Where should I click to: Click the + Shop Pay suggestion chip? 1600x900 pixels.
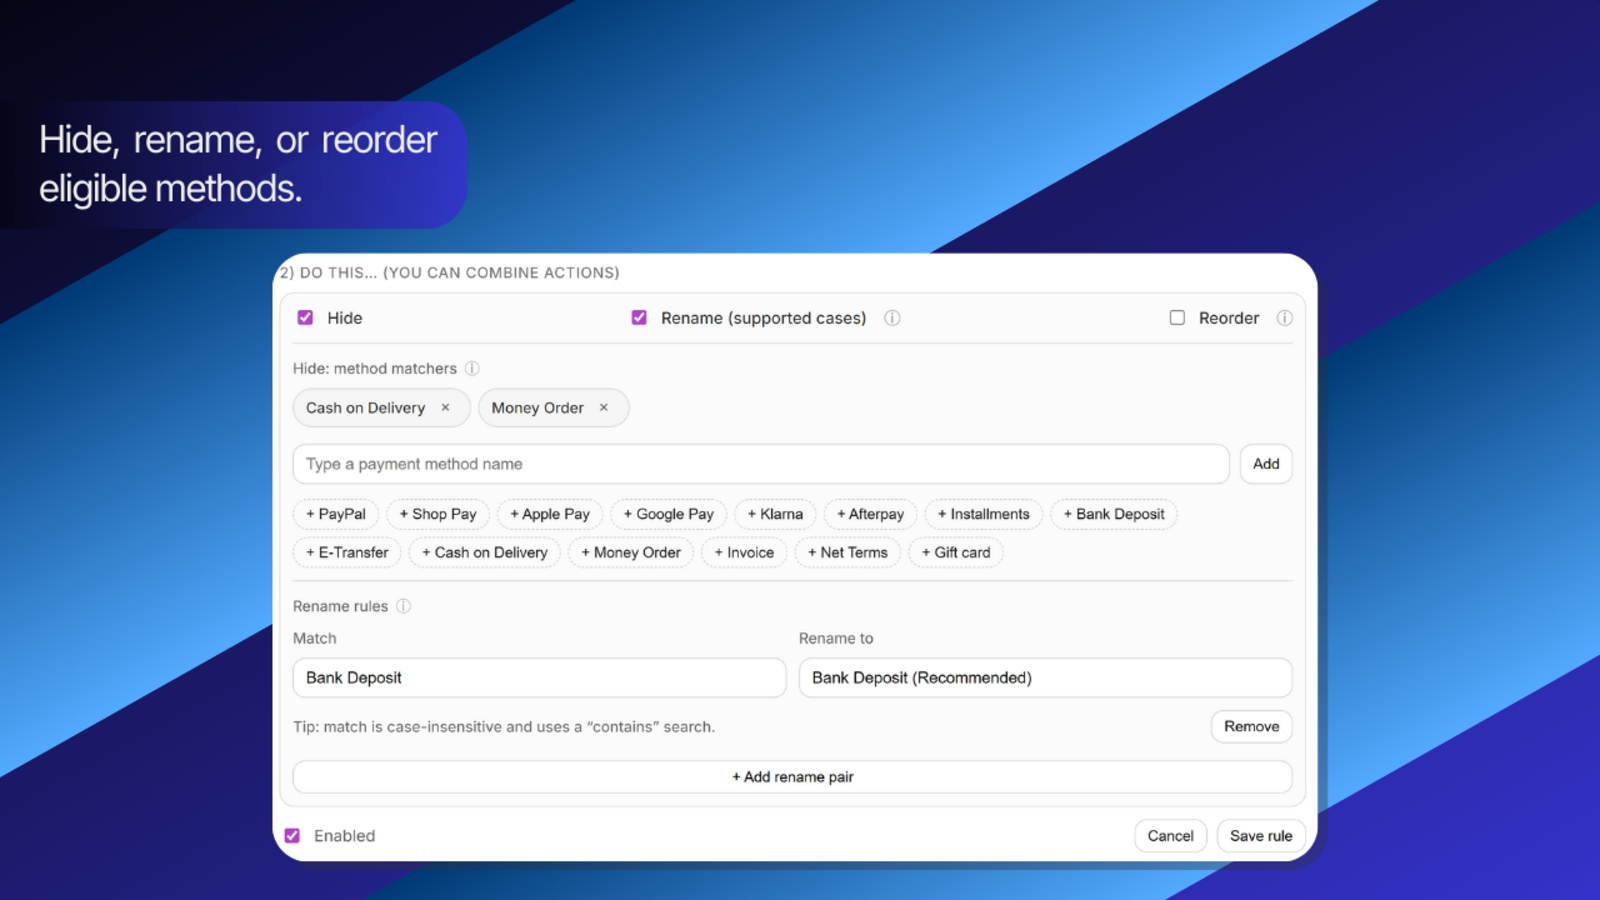click(x=437, y=514)
